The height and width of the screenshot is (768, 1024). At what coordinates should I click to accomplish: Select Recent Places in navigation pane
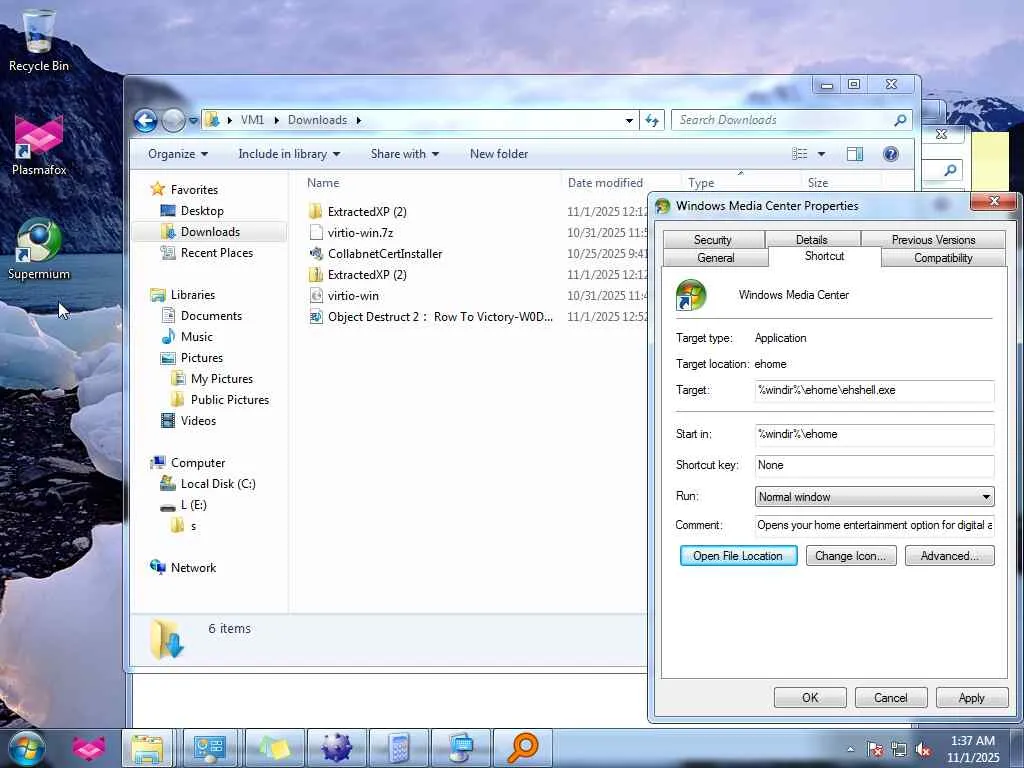coord(217,253)
